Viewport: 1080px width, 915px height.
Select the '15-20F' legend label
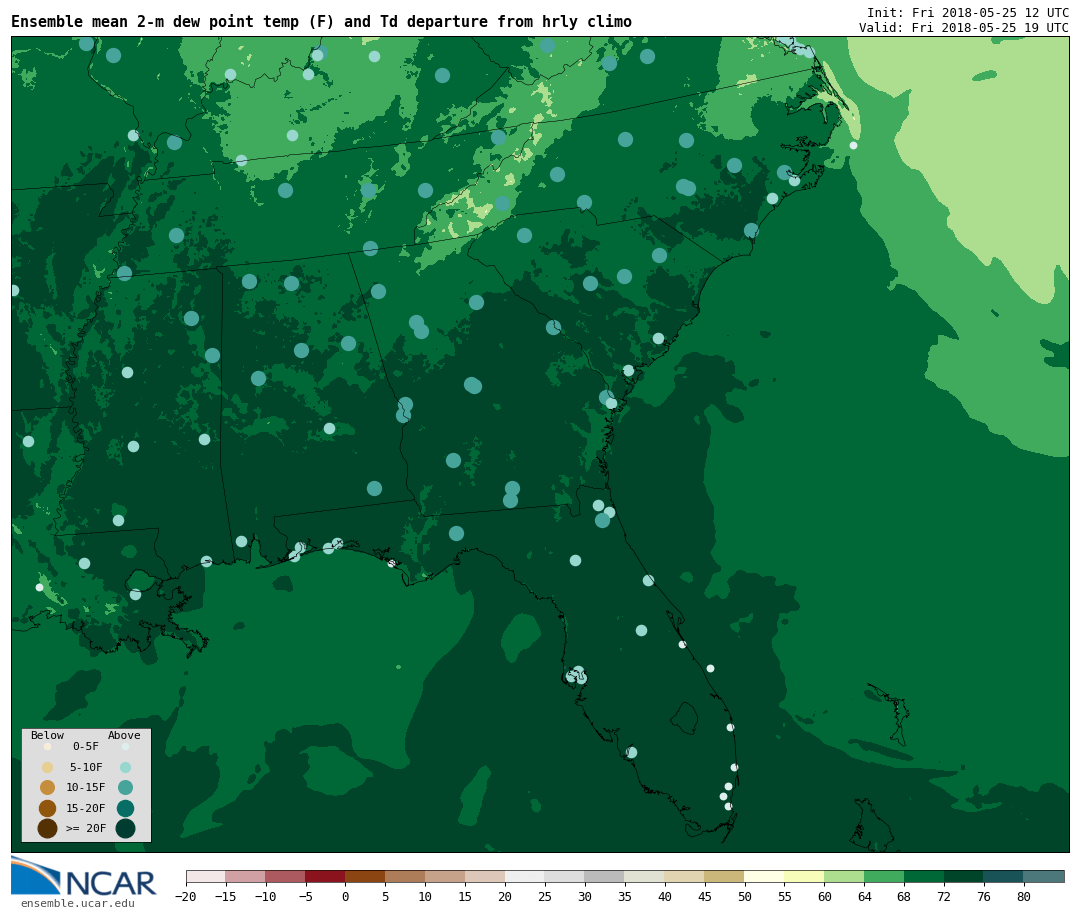point(86,808)
